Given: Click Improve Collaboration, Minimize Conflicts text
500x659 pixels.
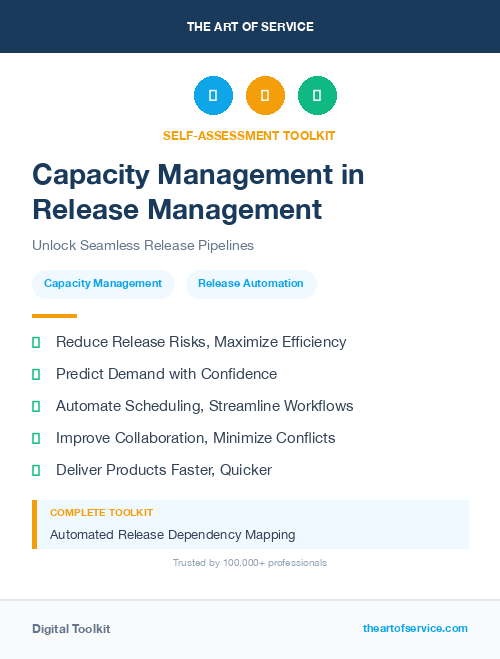Looking at the screenshot, I should (x=195, y=438).
